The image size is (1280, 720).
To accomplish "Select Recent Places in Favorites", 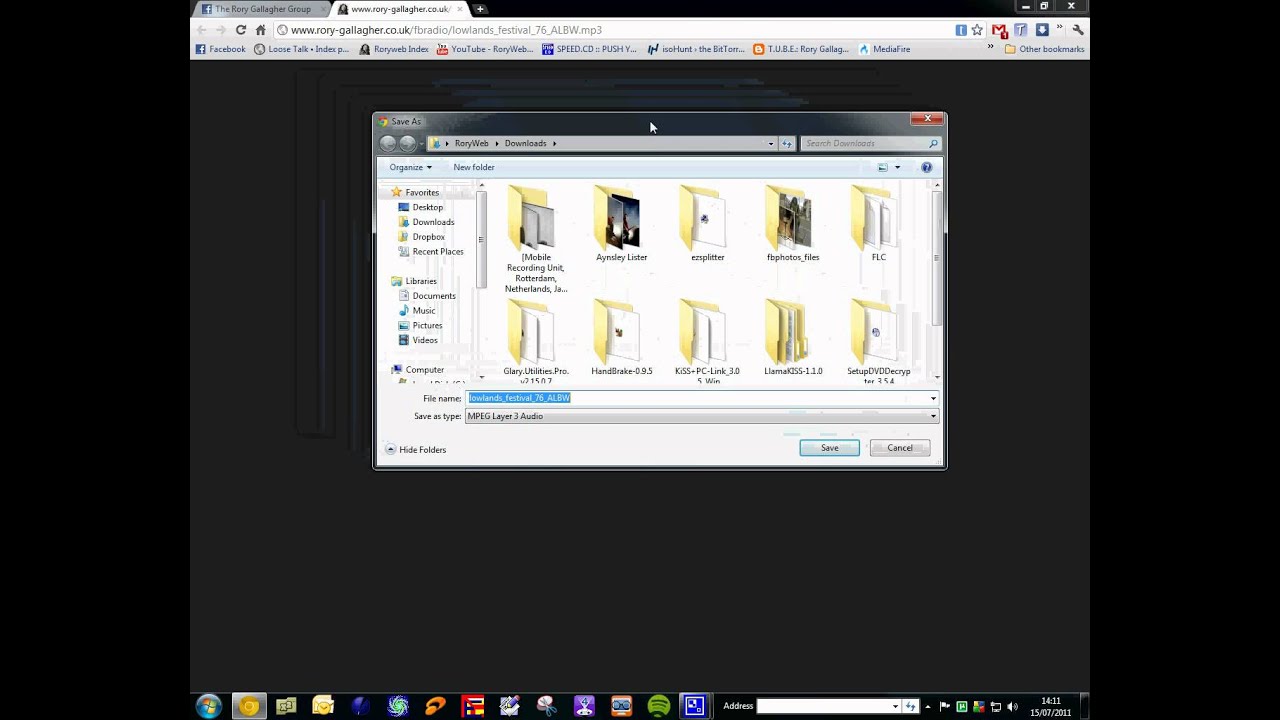I will [430, 252].
